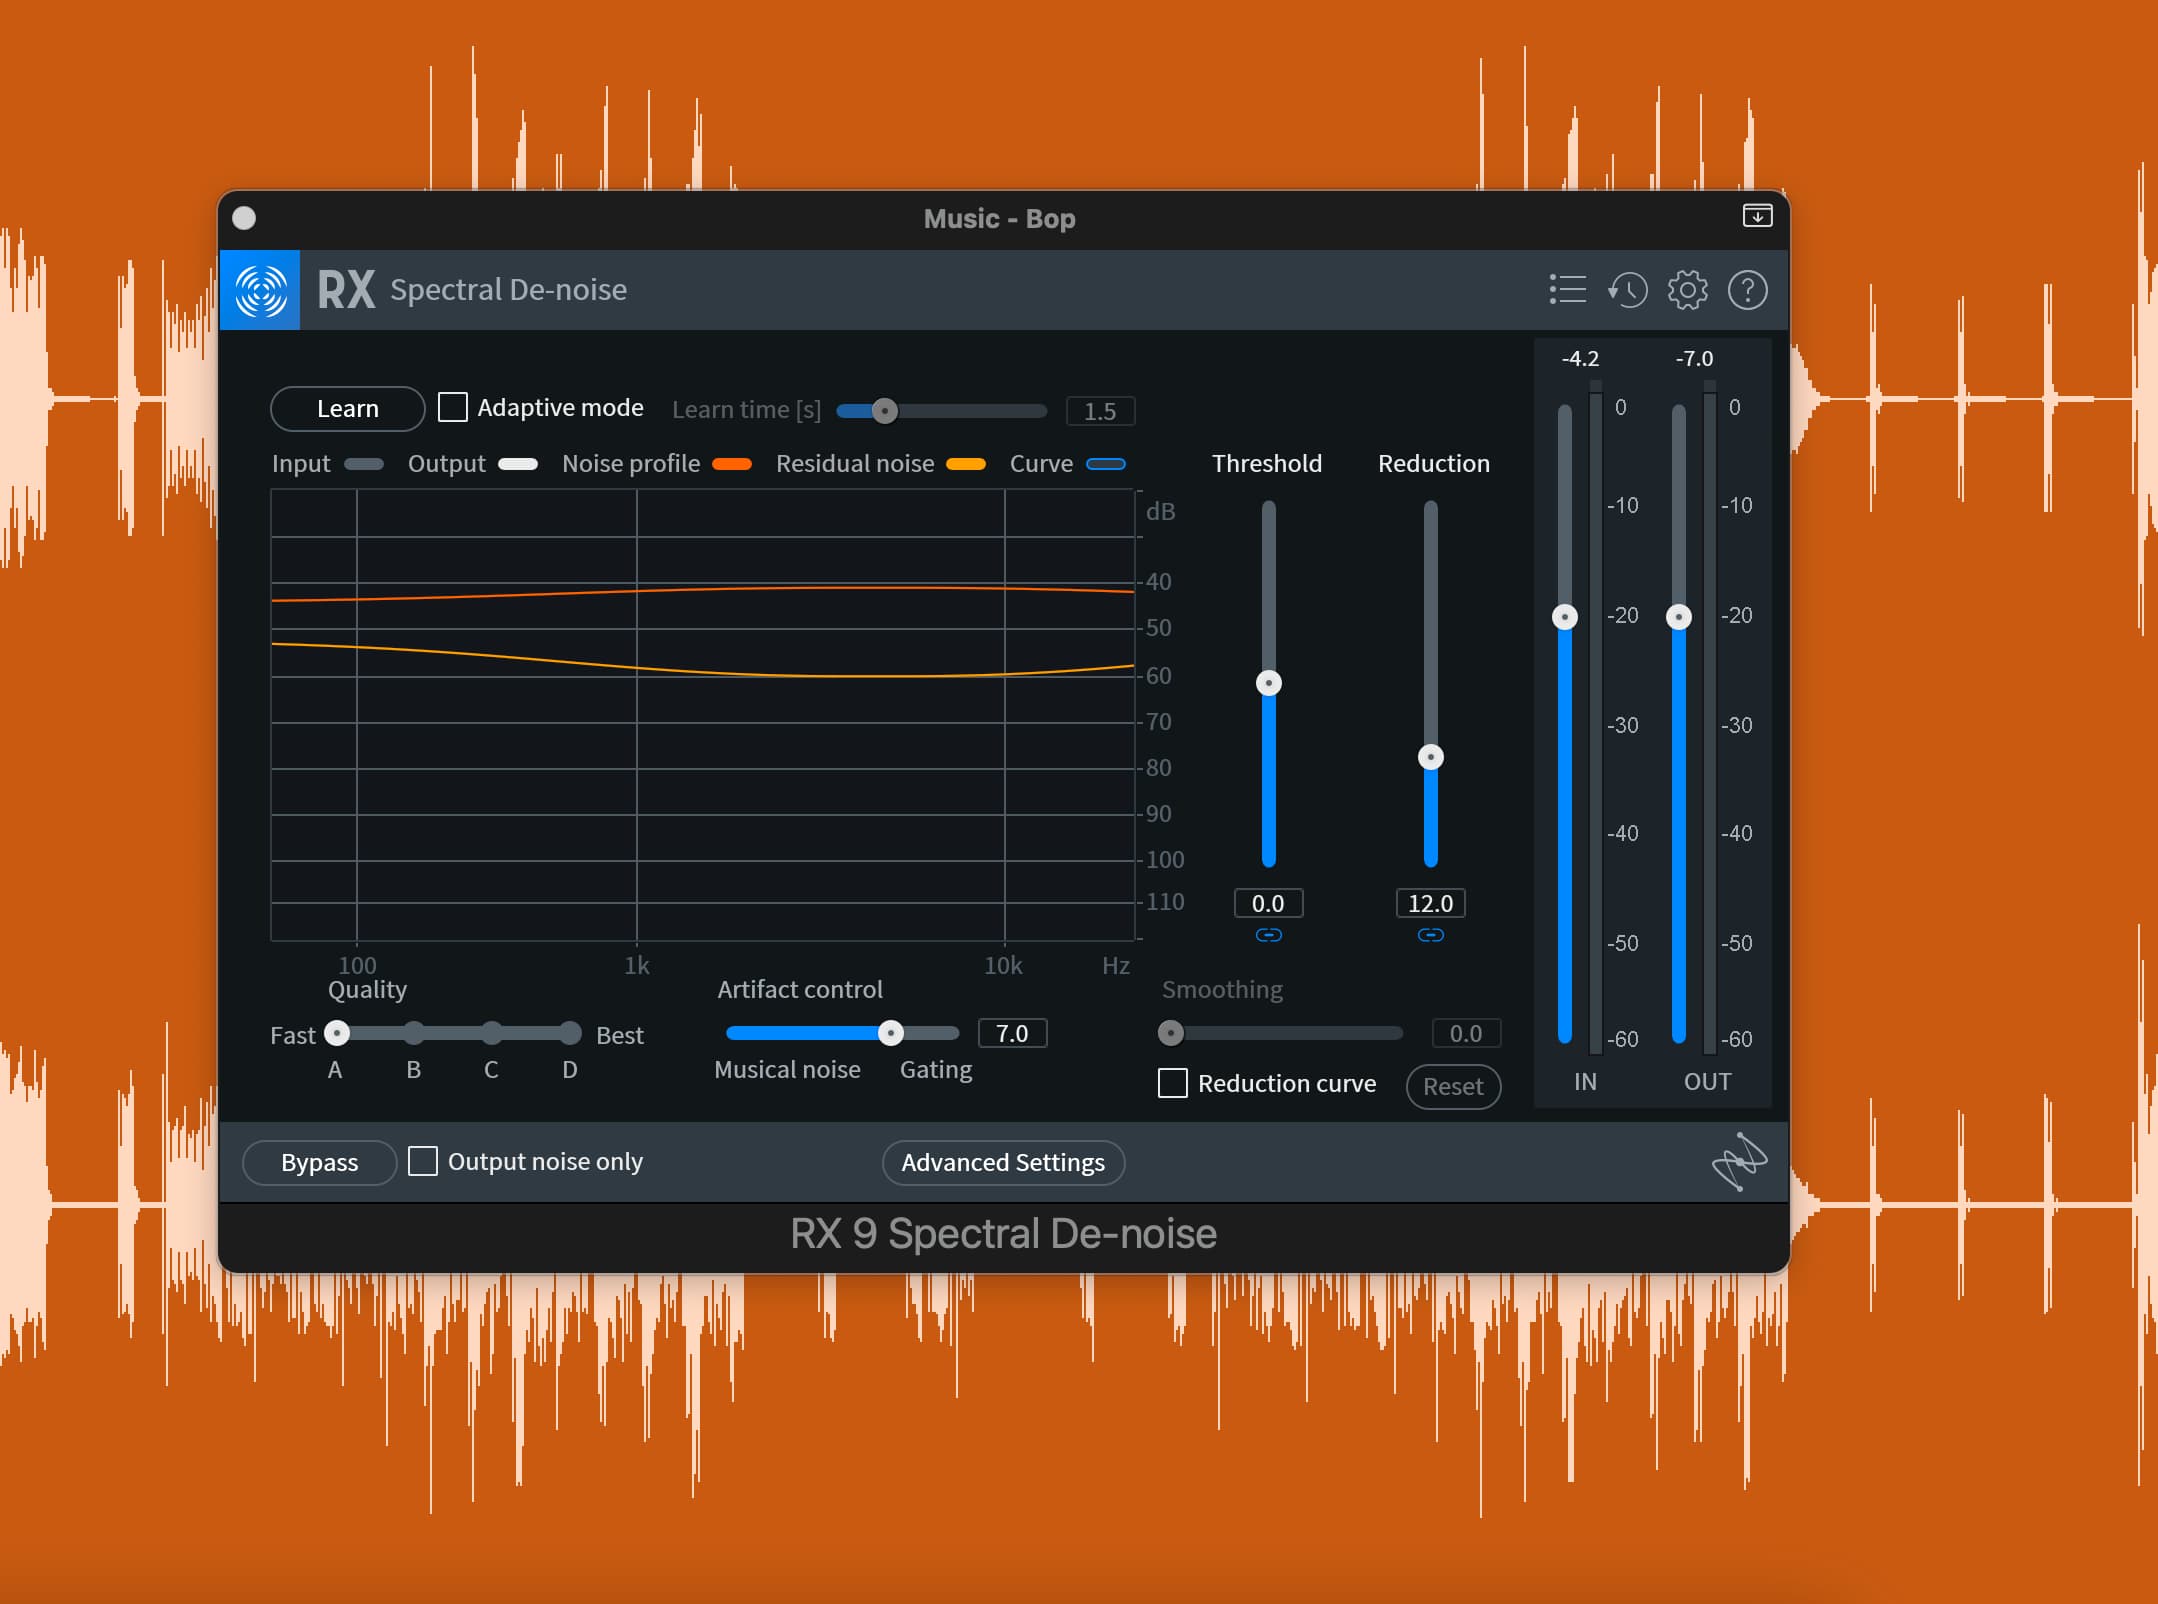Click the Threshold link icon
The width and height of the screenshot is (2158, 1604).
[1268, 935]
